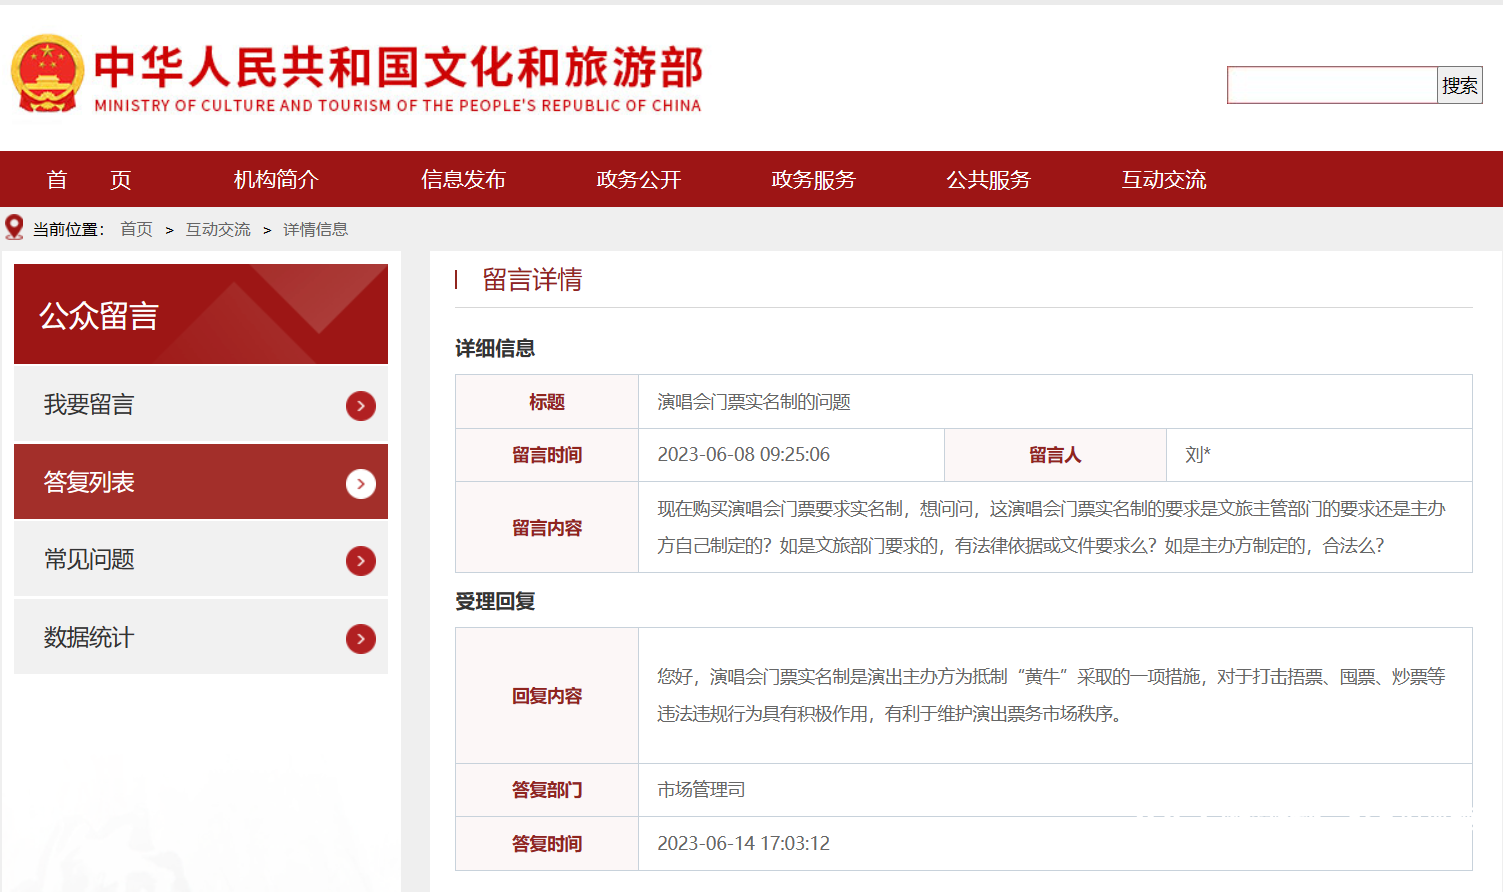Click the 详细信息 heading

pos(495,348)
